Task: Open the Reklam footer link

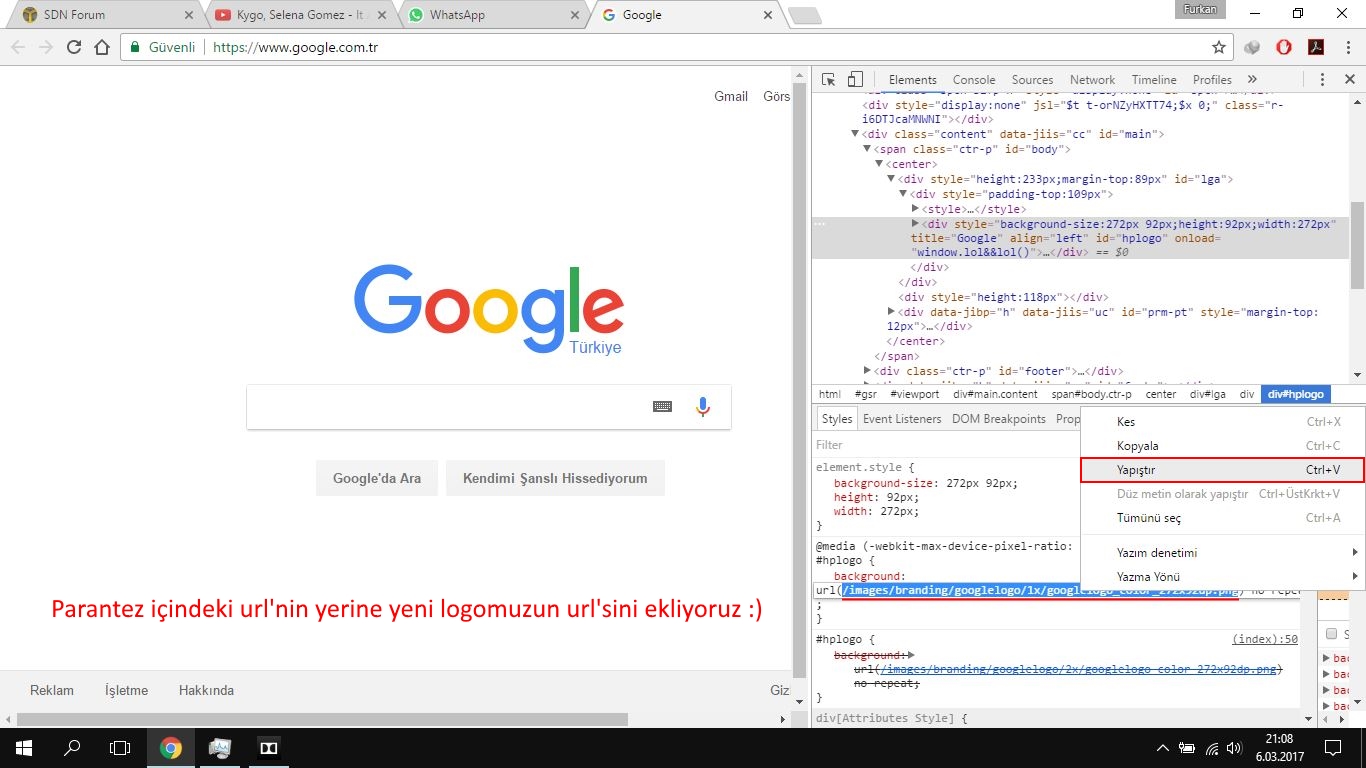Action: point(52,690)
